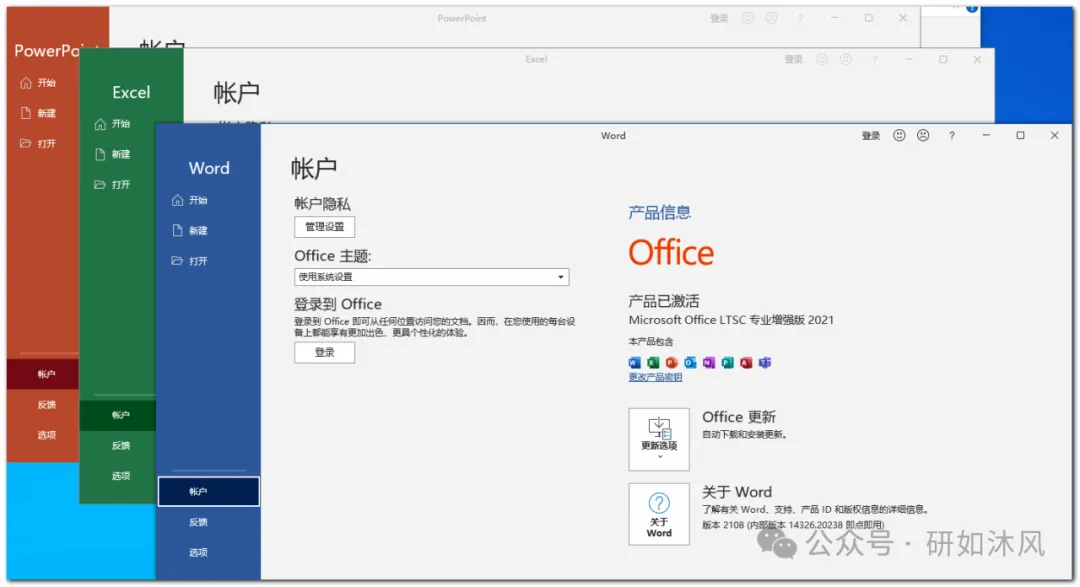This screenshot has width=1080, height=587.
Task: Click the text Microsoft Office LTSC 专业增强版 2021
Action: tap(731, 320)
